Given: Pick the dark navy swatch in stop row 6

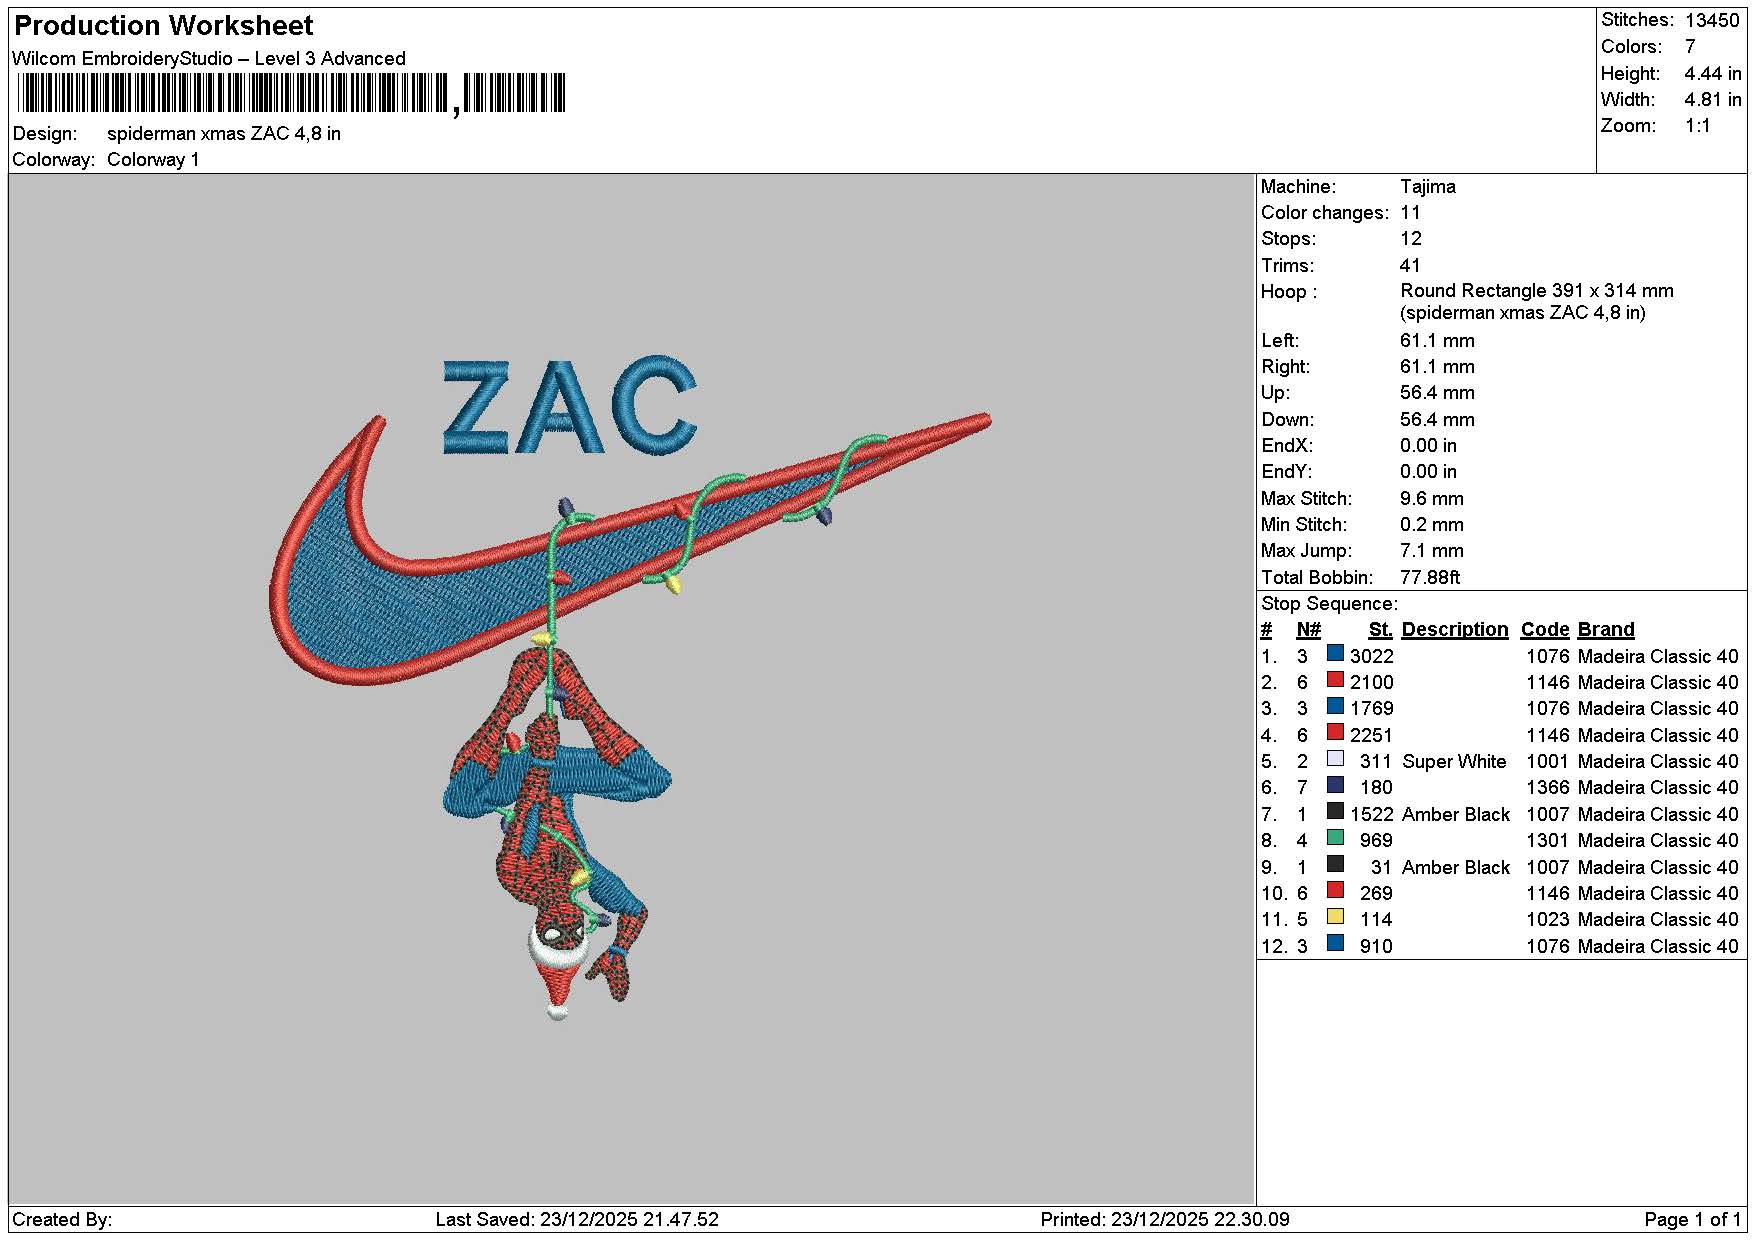Looking at the screenshot, I should [x=1335, y=785].
